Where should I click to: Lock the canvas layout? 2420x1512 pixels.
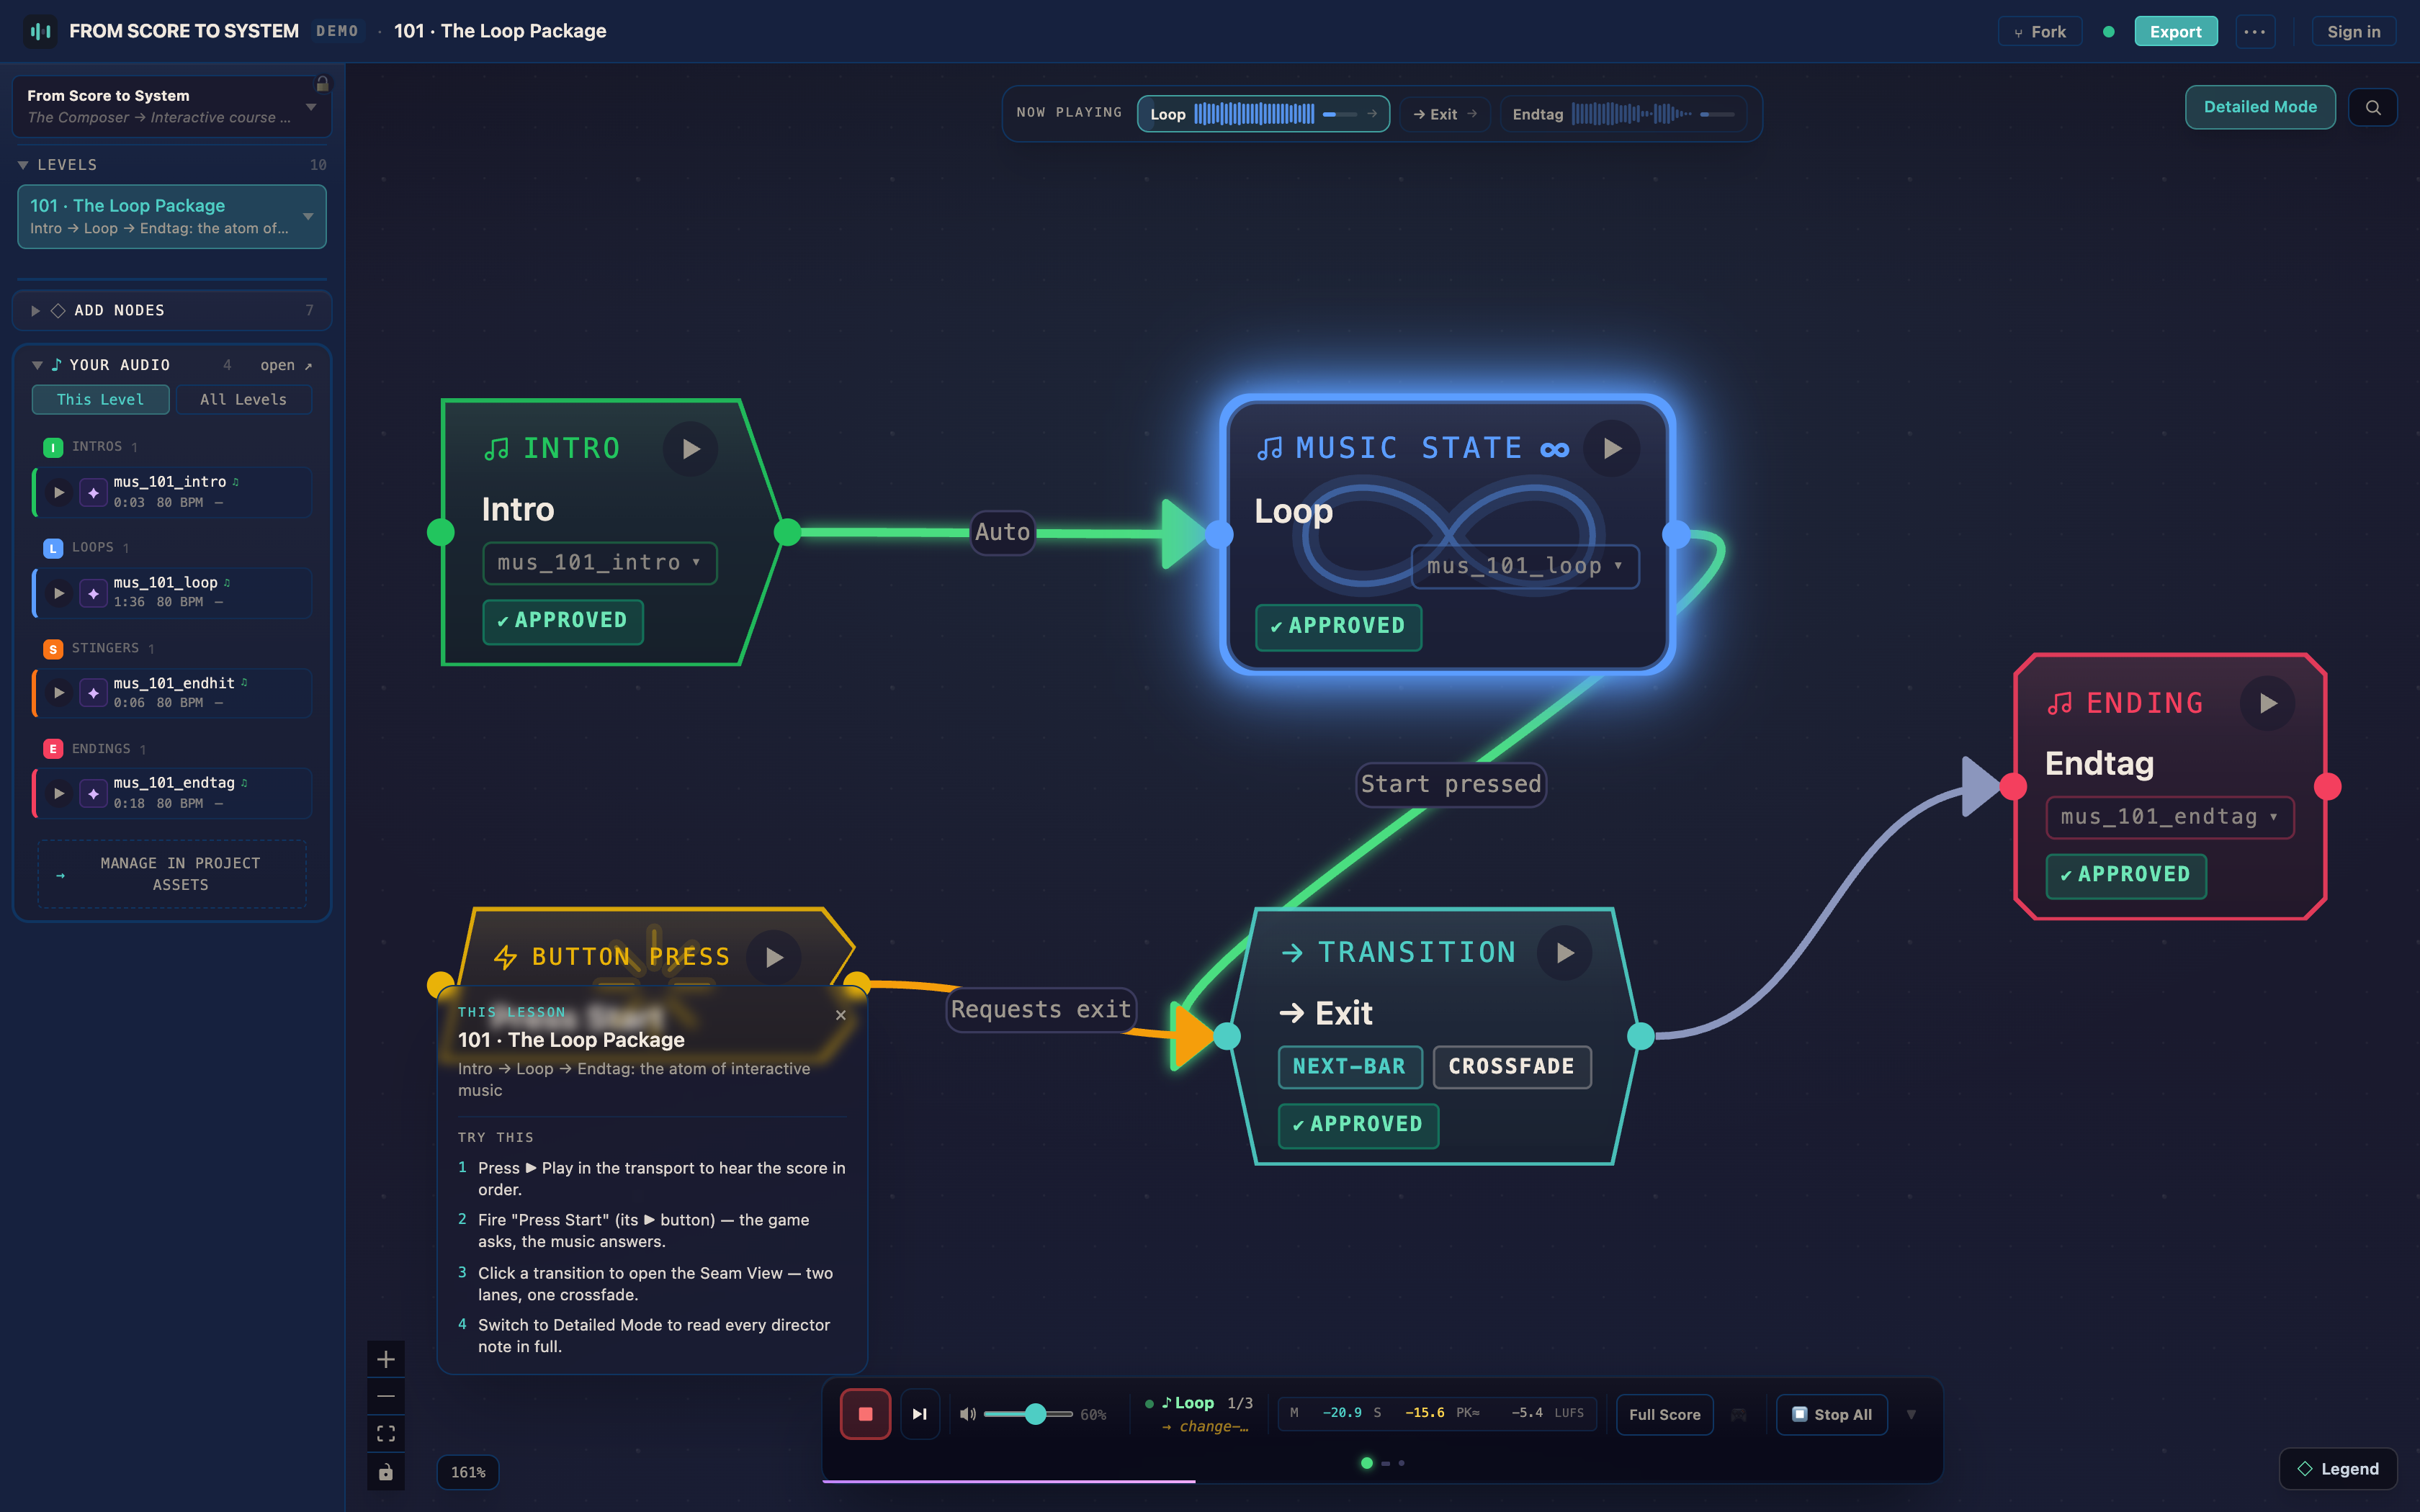coord(386,1472)
